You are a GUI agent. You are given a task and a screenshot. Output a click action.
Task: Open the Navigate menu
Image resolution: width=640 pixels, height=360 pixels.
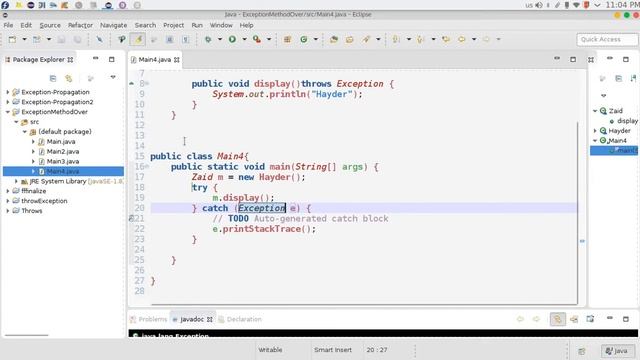click(113, 25)
